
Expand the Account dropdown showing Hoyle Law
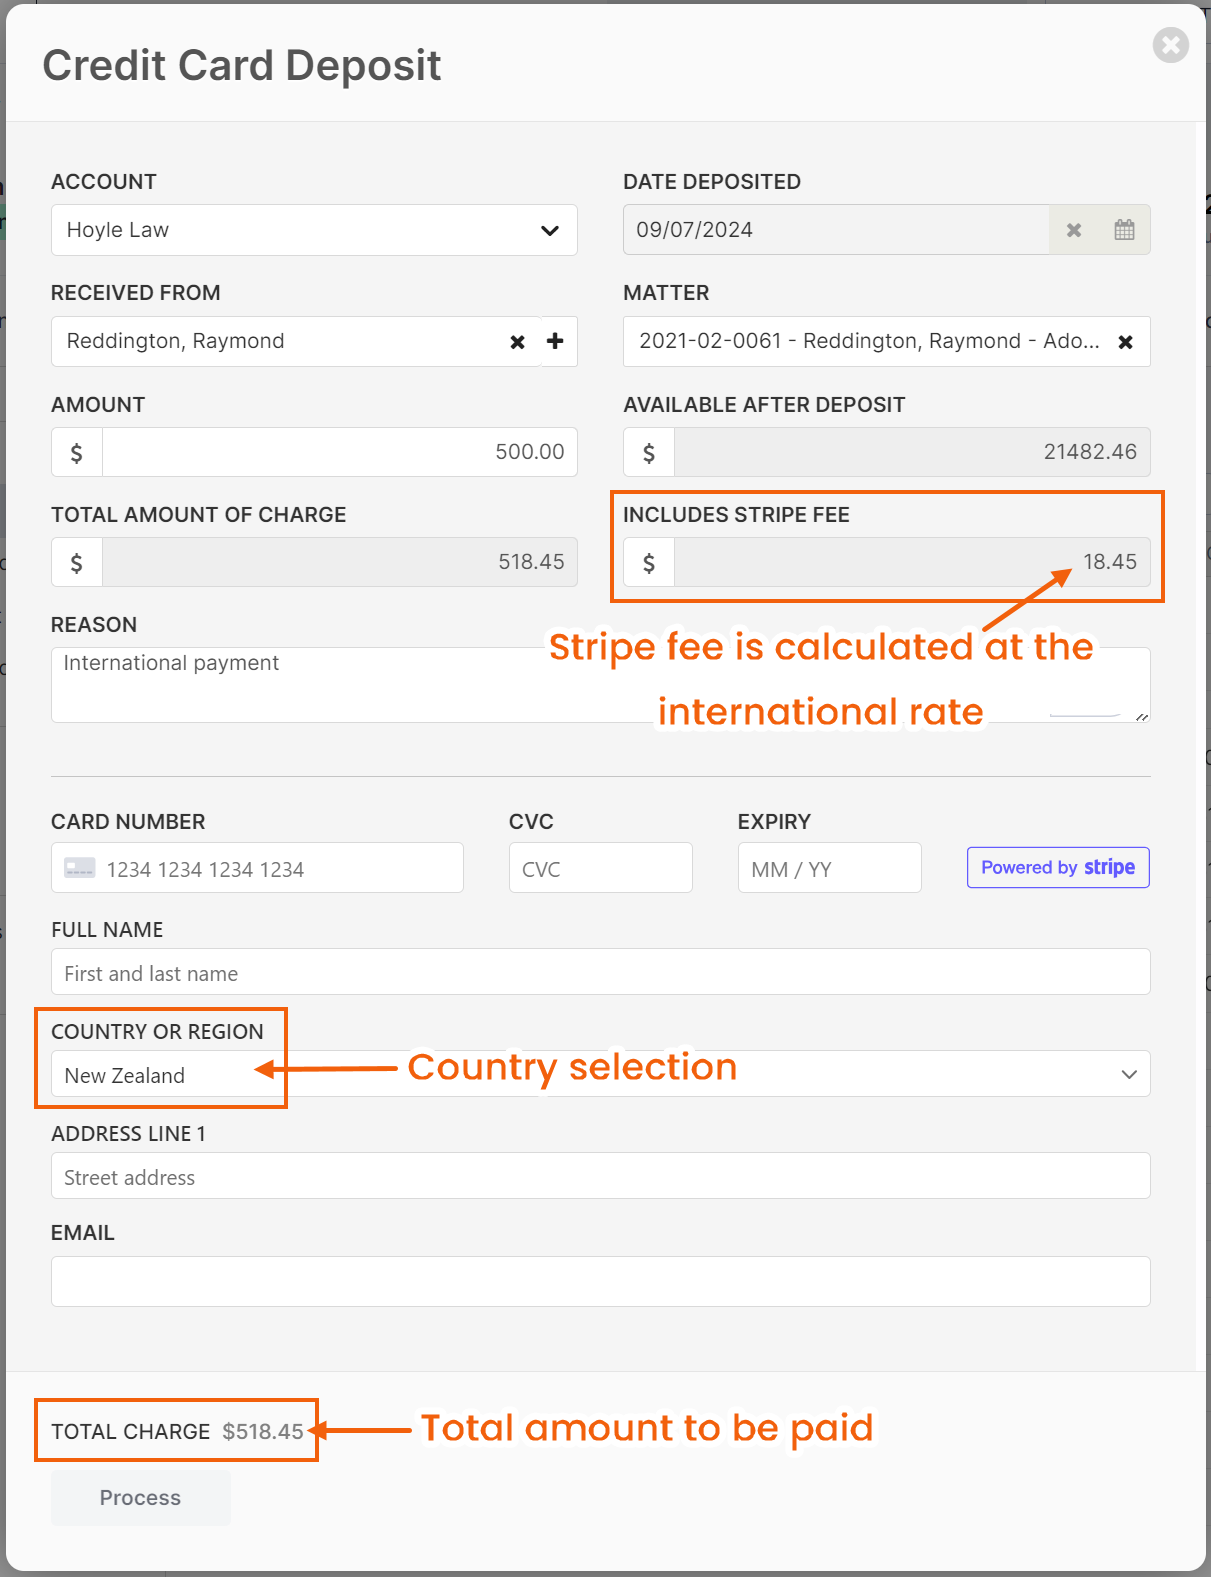pos(314,230)
